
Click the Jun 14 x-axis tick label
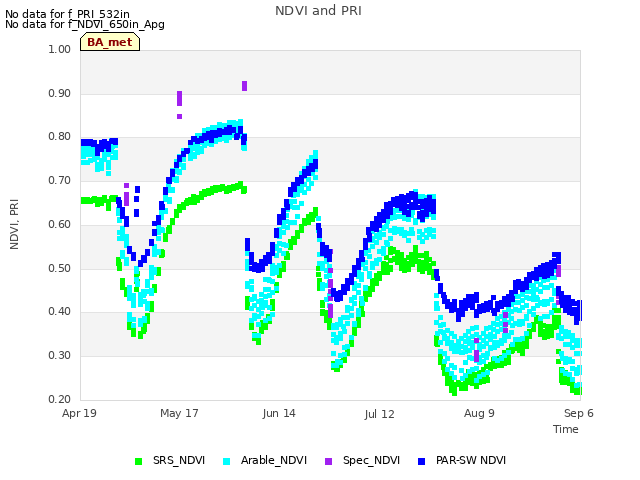click(x=279, y=413)
